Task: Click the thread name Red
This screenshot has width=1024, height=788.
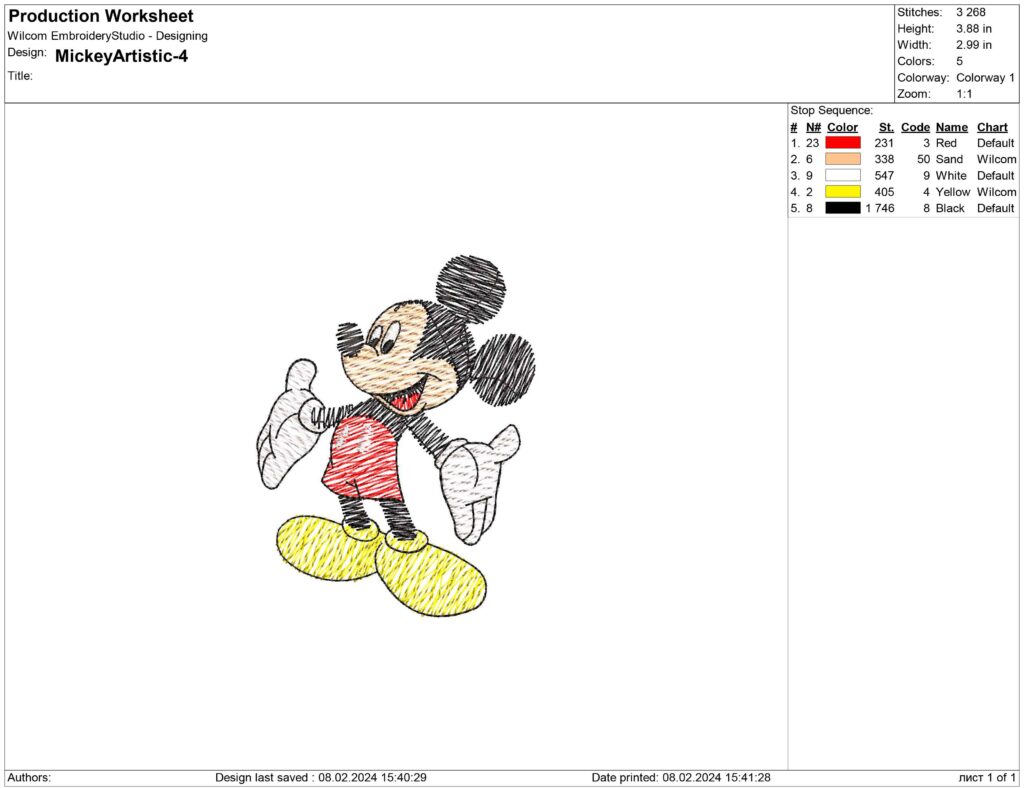Action: 946,143
